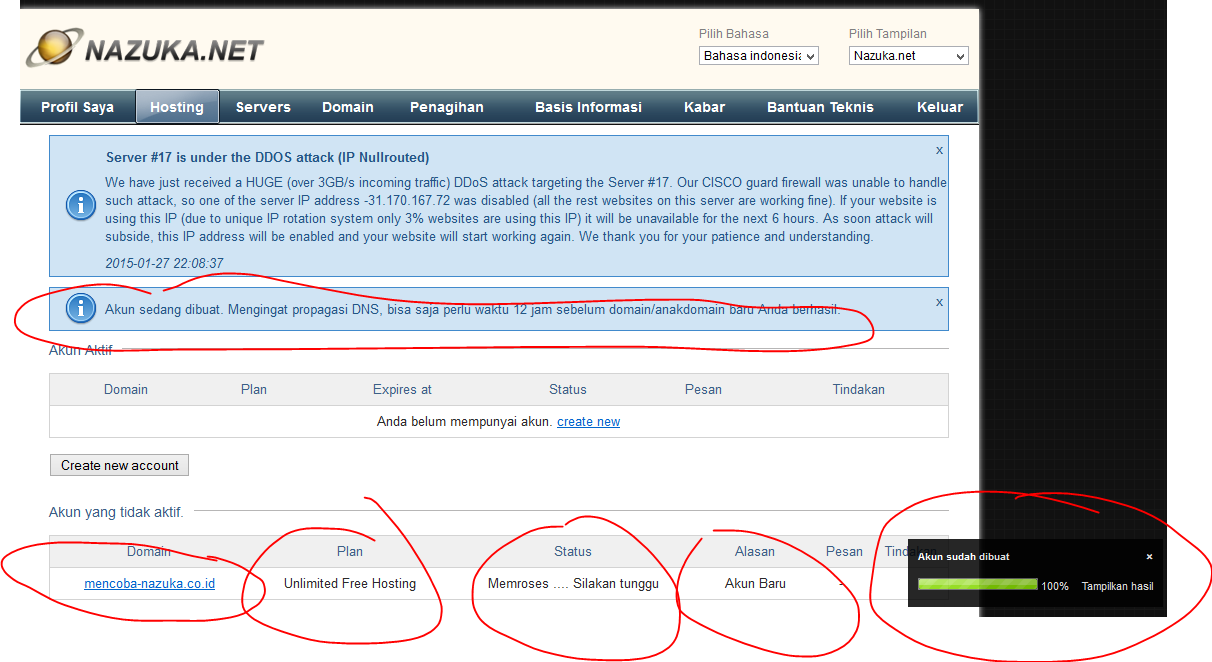
Task: Open Bantuan Teknis menu
Action: (820, 107)
